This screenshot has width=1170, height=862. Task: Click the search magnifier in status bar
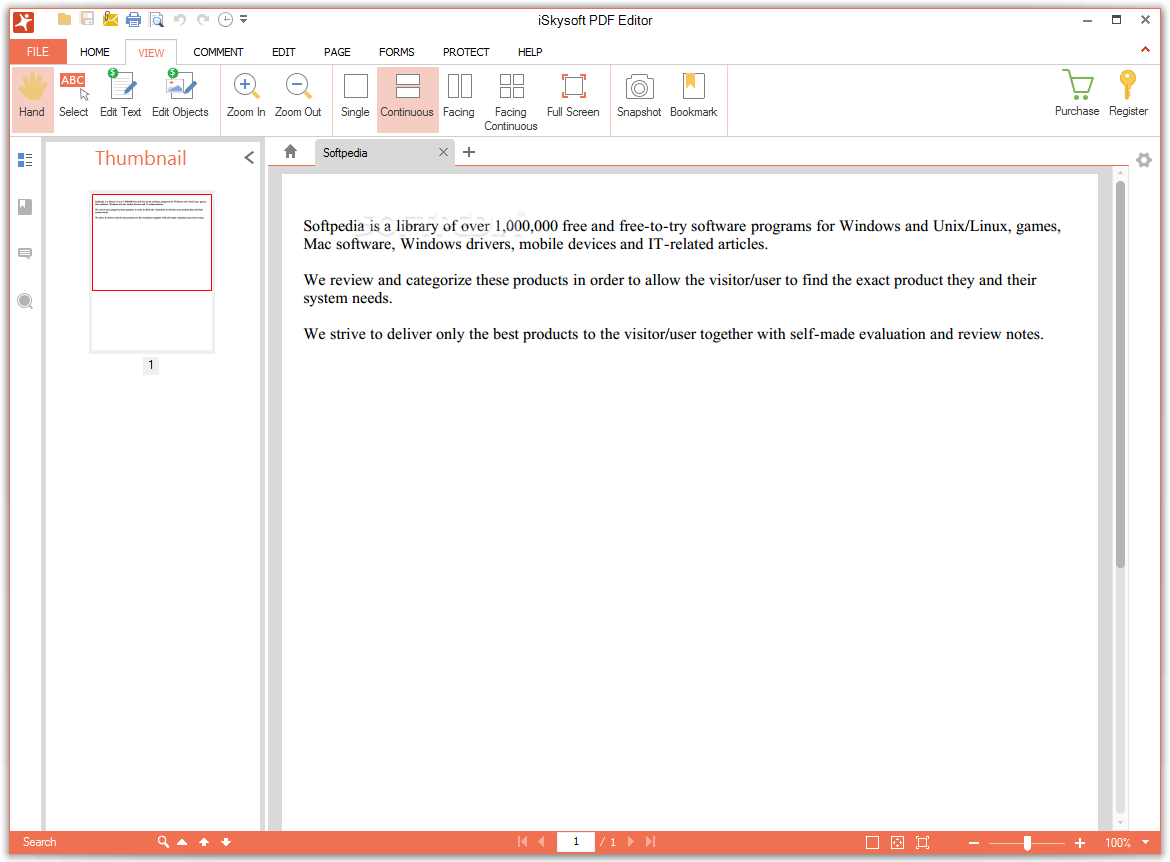tap(163, 842)
